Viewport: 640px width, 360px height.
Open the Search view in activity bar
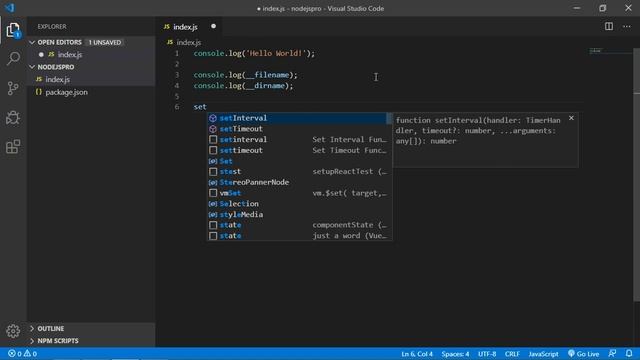pyautogui.click(x=13, y=58)
